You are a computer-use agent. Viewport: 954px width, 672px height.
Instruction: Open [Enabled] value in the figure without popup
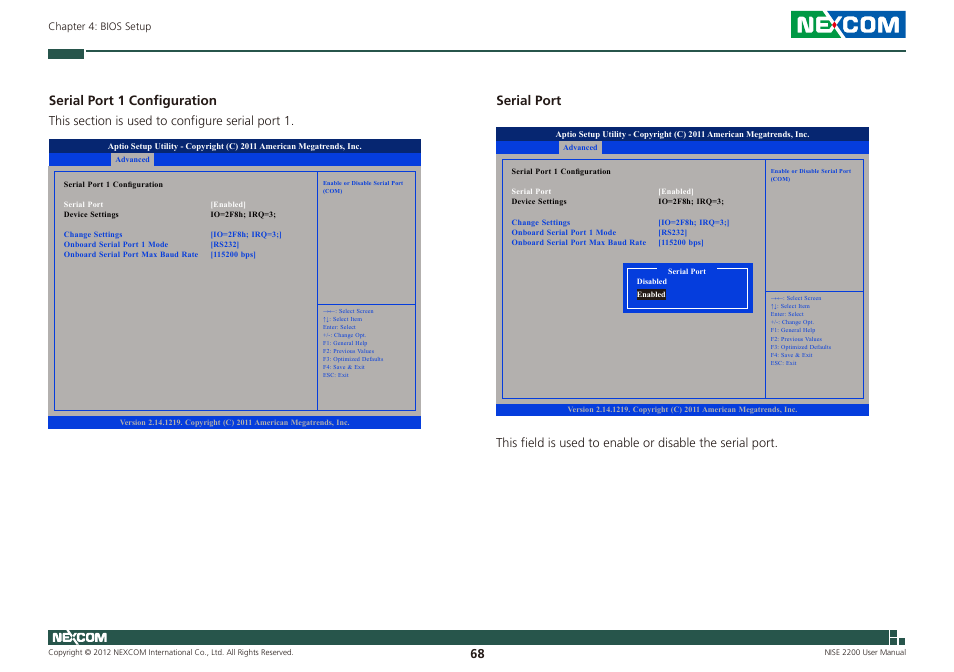[x=228, y=204]
